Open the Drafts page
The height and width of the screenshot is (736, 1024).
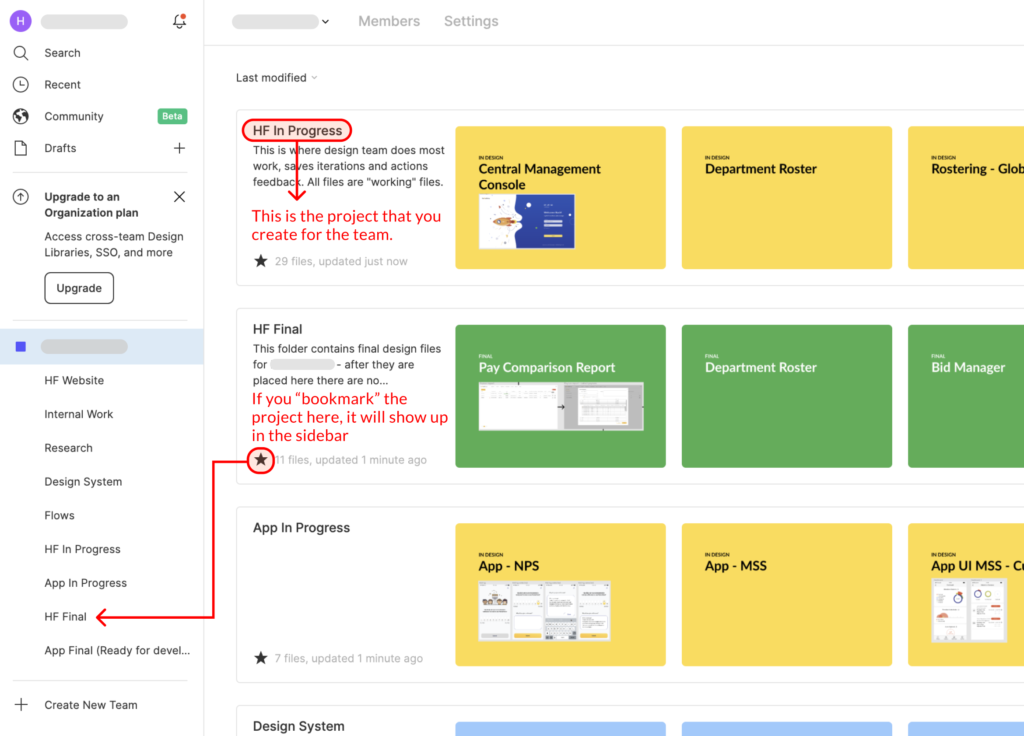click(59, 148)
